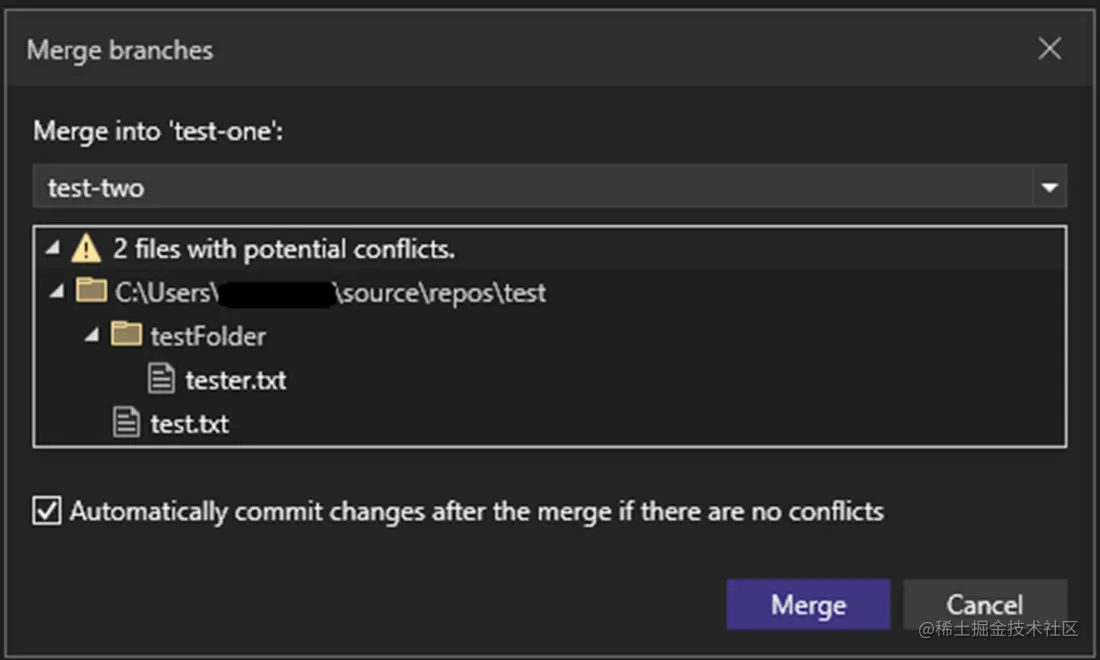Click the file icon beside tester.txt

tap(162, 378)
